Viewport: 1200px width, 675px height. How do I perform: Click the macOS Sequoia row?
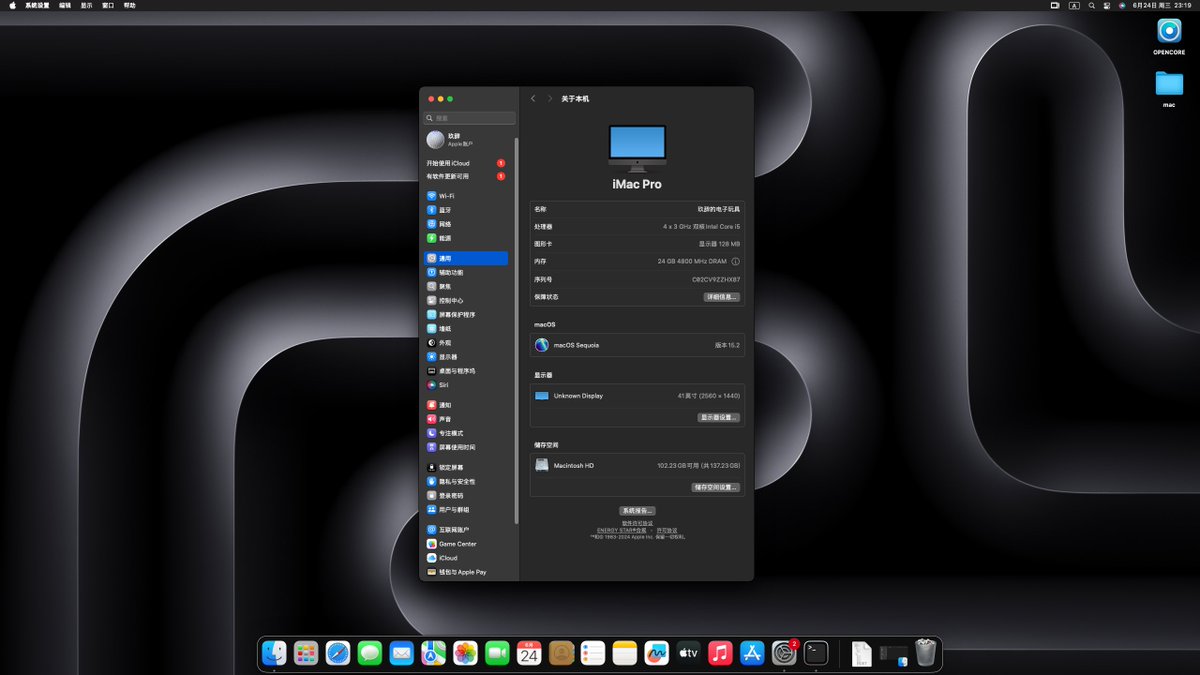tap(637, 345)
